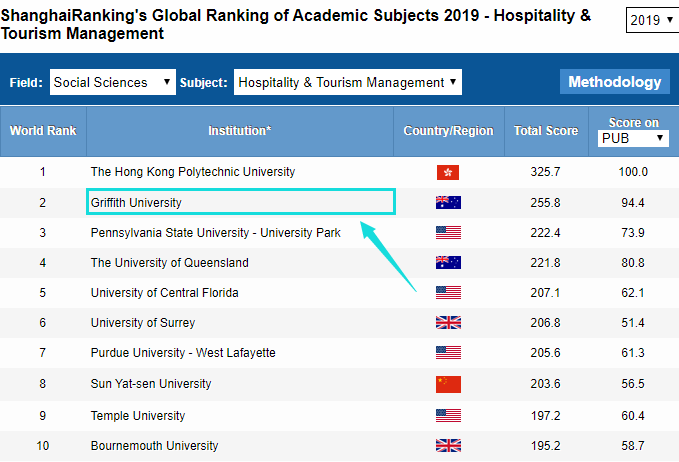Open the Field dropdown showing Social Sciences

point(112,82)
